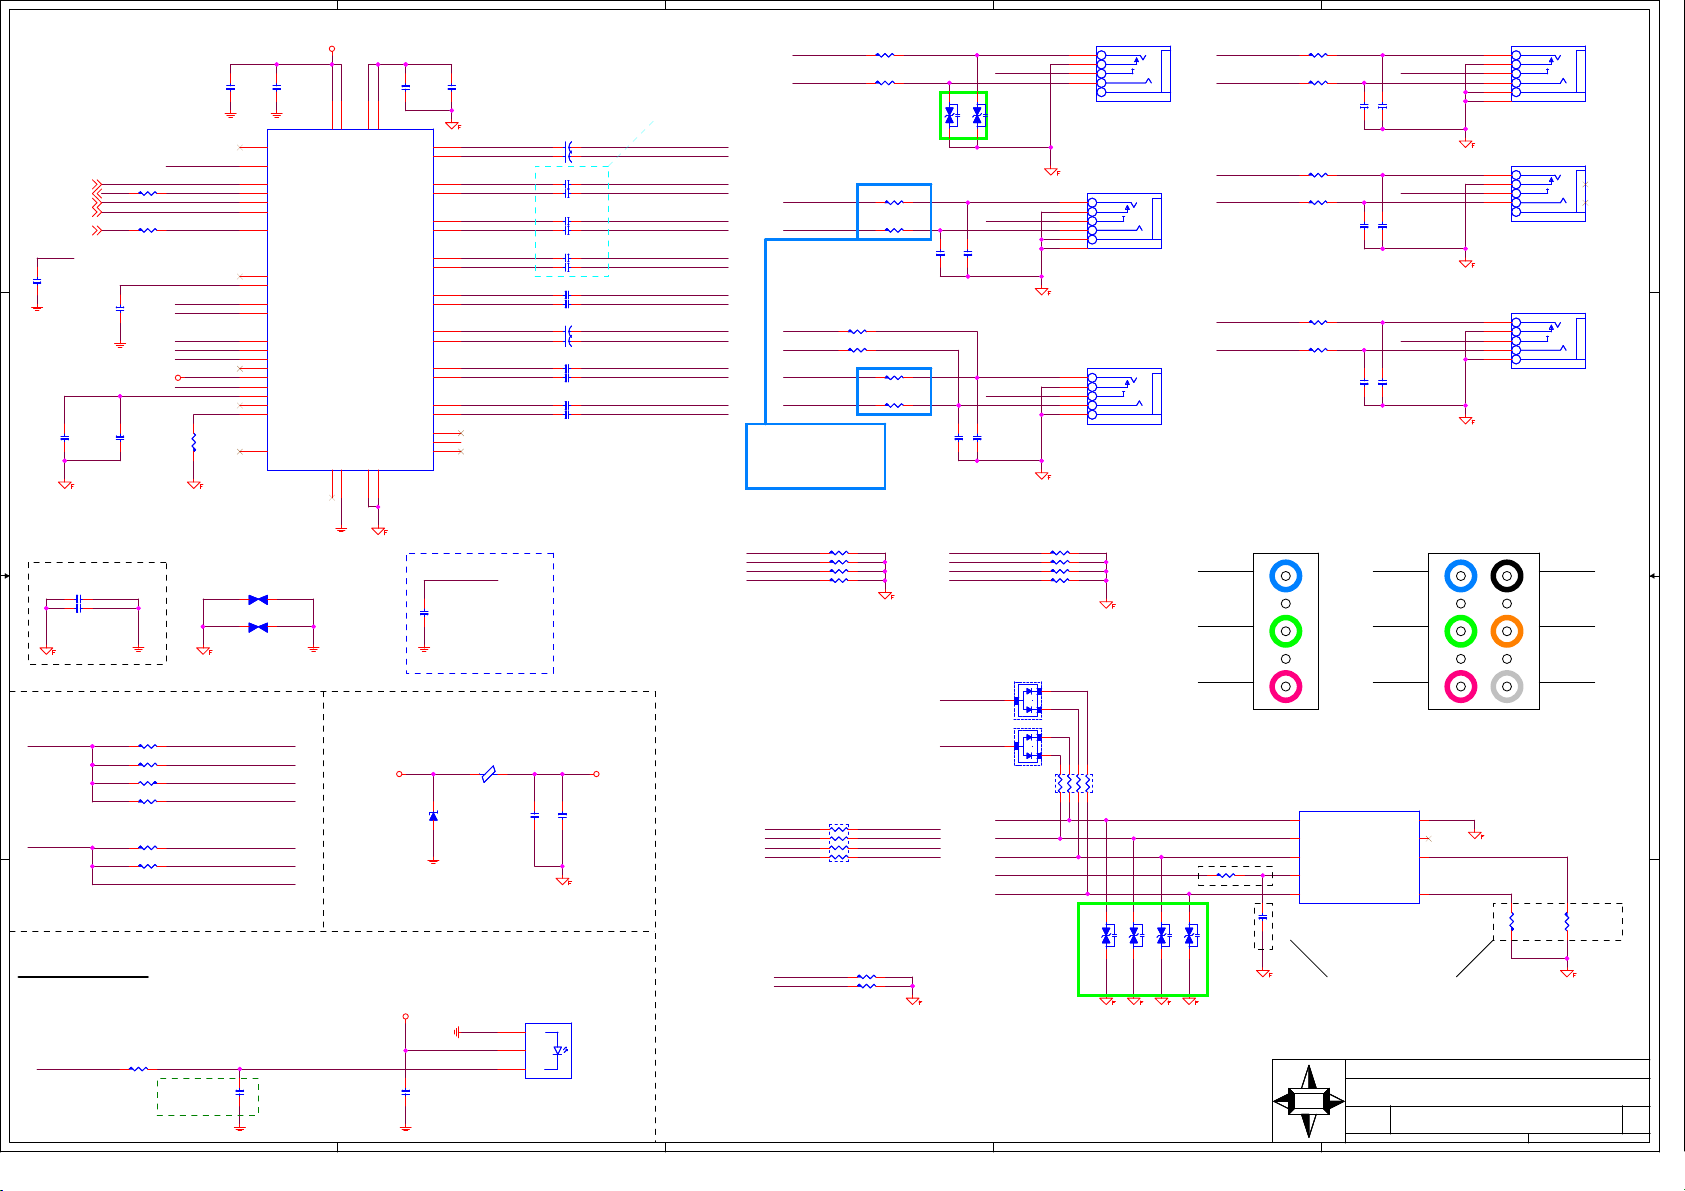This screenshot has height=1191, width=1685.
Task: Click the lower bidirectional diode symbol
Action: coord(258,627)
